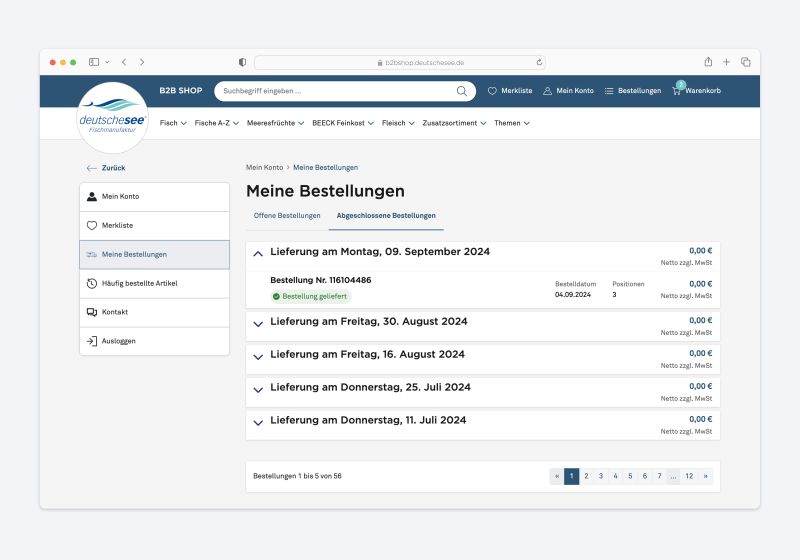Expand the 30. August 2024 delivery
Screen dimensions: 800x560
(x=258, y=323)
